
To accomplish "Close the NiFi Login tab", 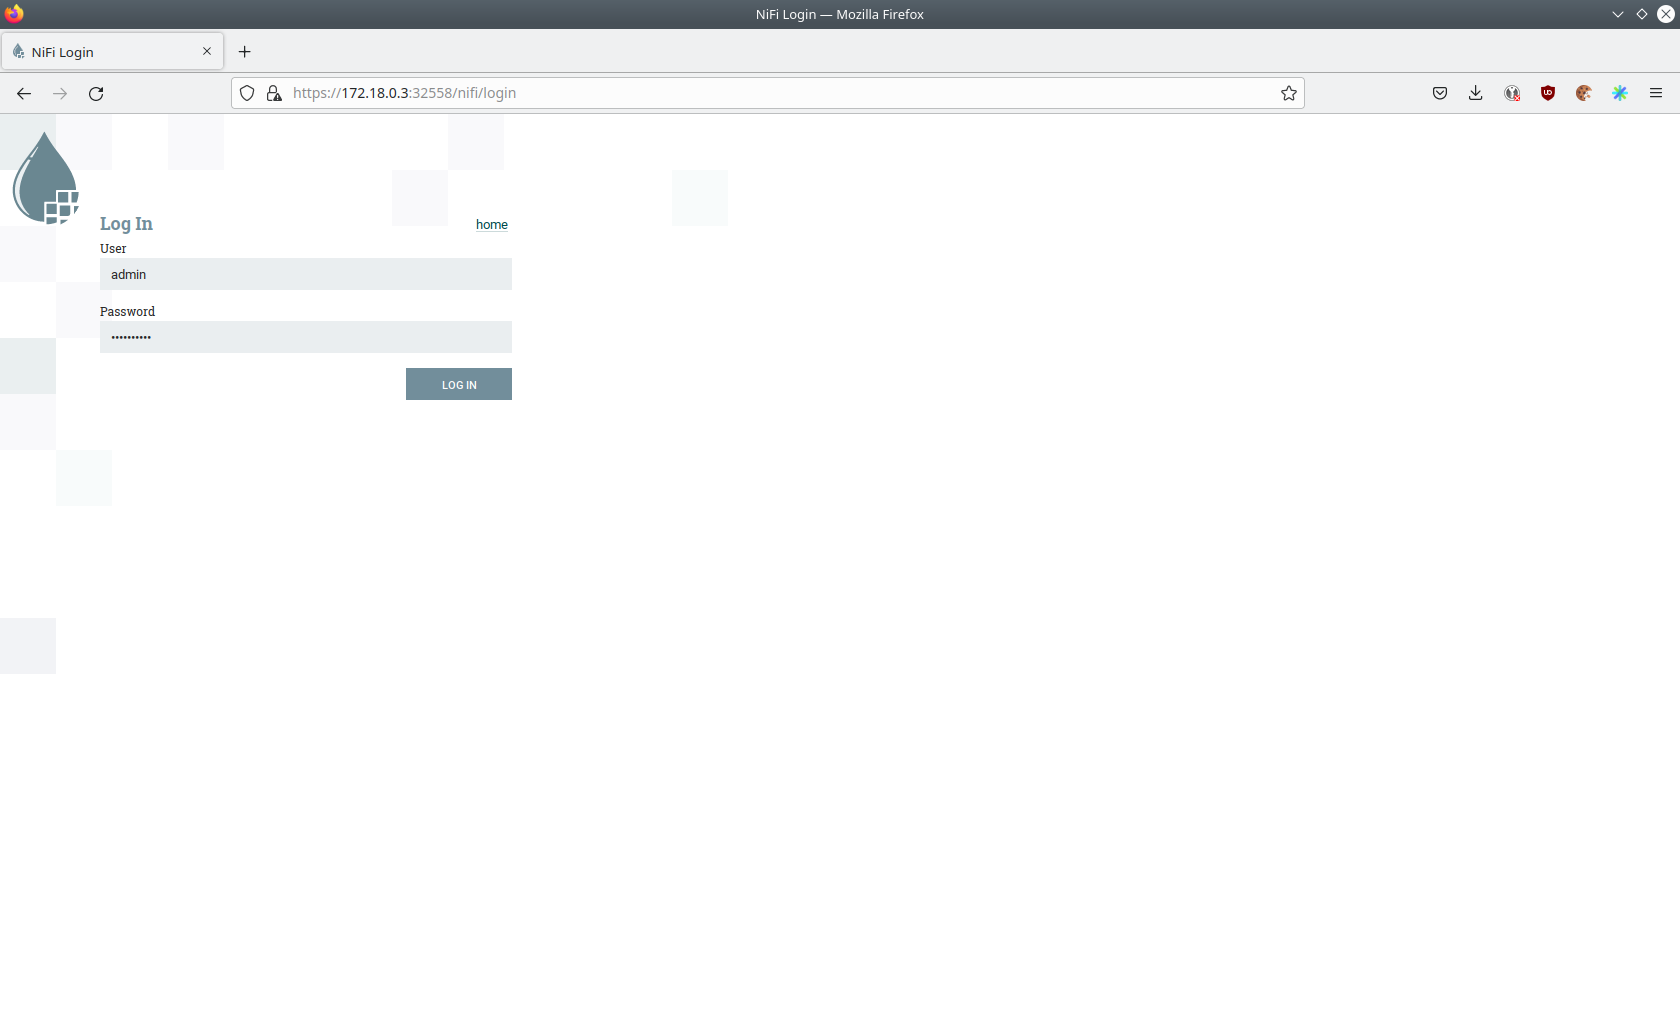I will pos(207,51).
